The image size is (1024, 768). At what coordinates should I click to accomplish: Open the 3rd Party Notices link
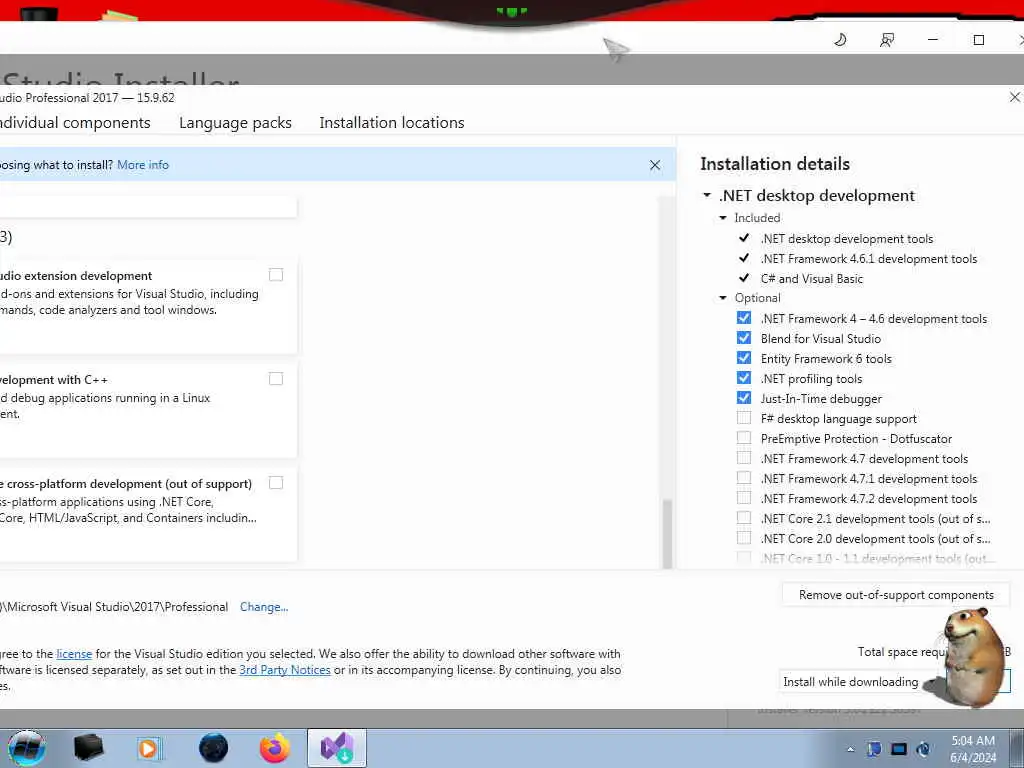[x=285, y=670]
